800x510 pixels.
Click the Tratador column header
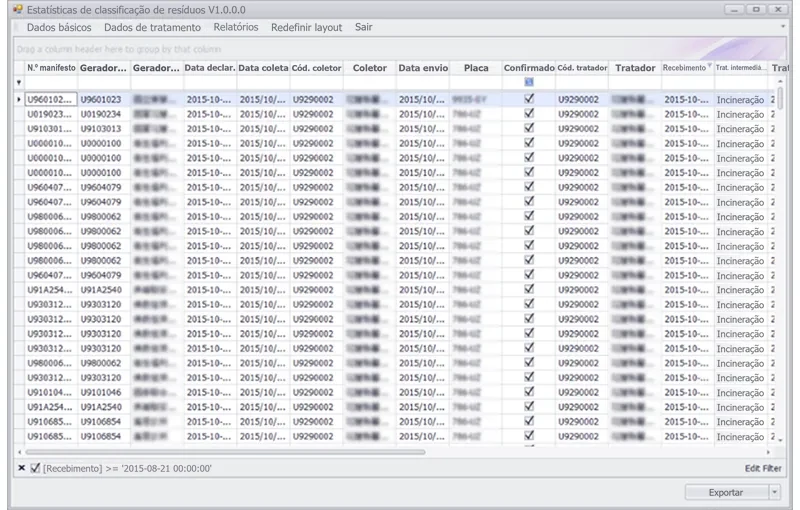click(635, 68)
